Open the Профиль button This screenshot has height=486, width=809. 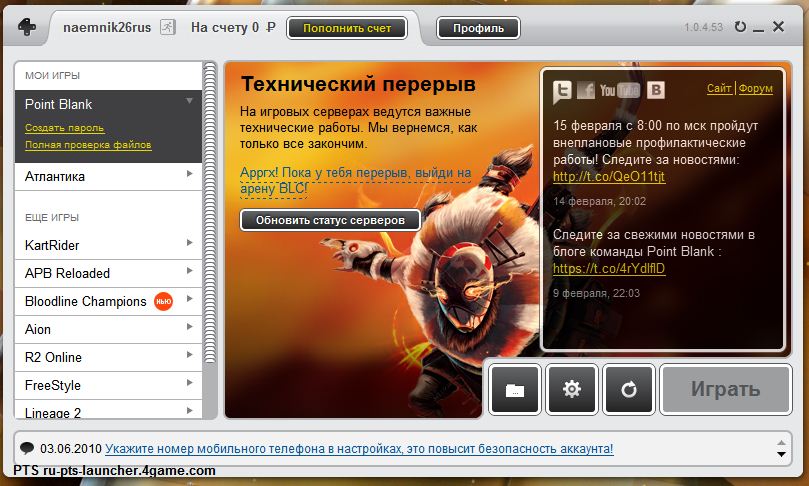tap(478, 28)
